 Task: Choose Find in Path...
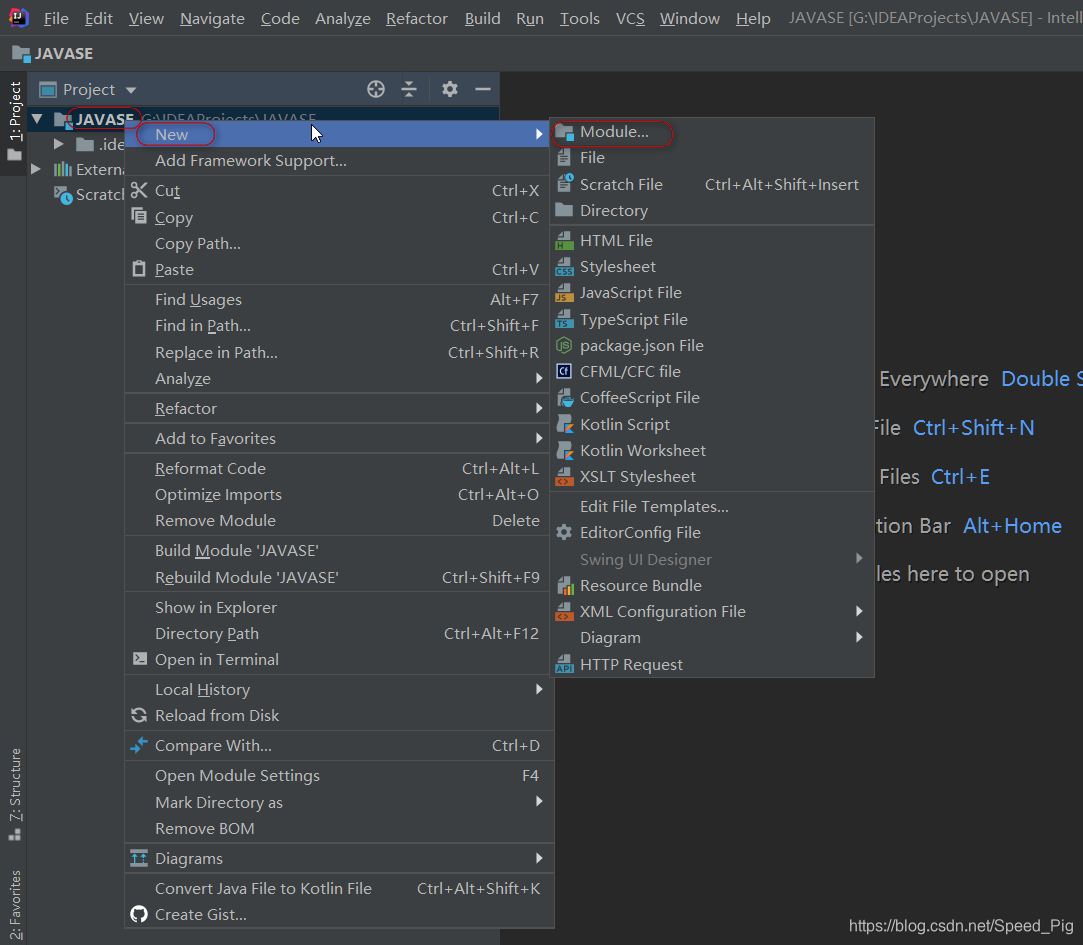[339, 325]
